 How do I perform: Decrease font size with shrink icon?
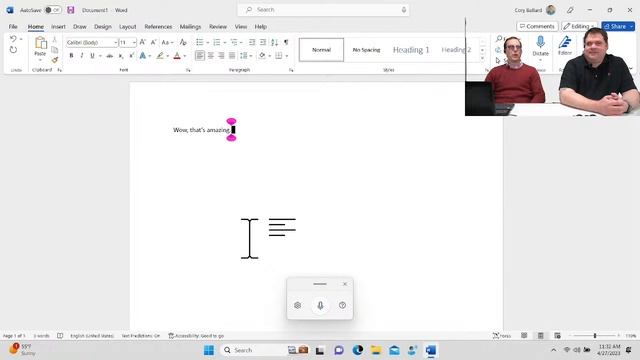153,42
